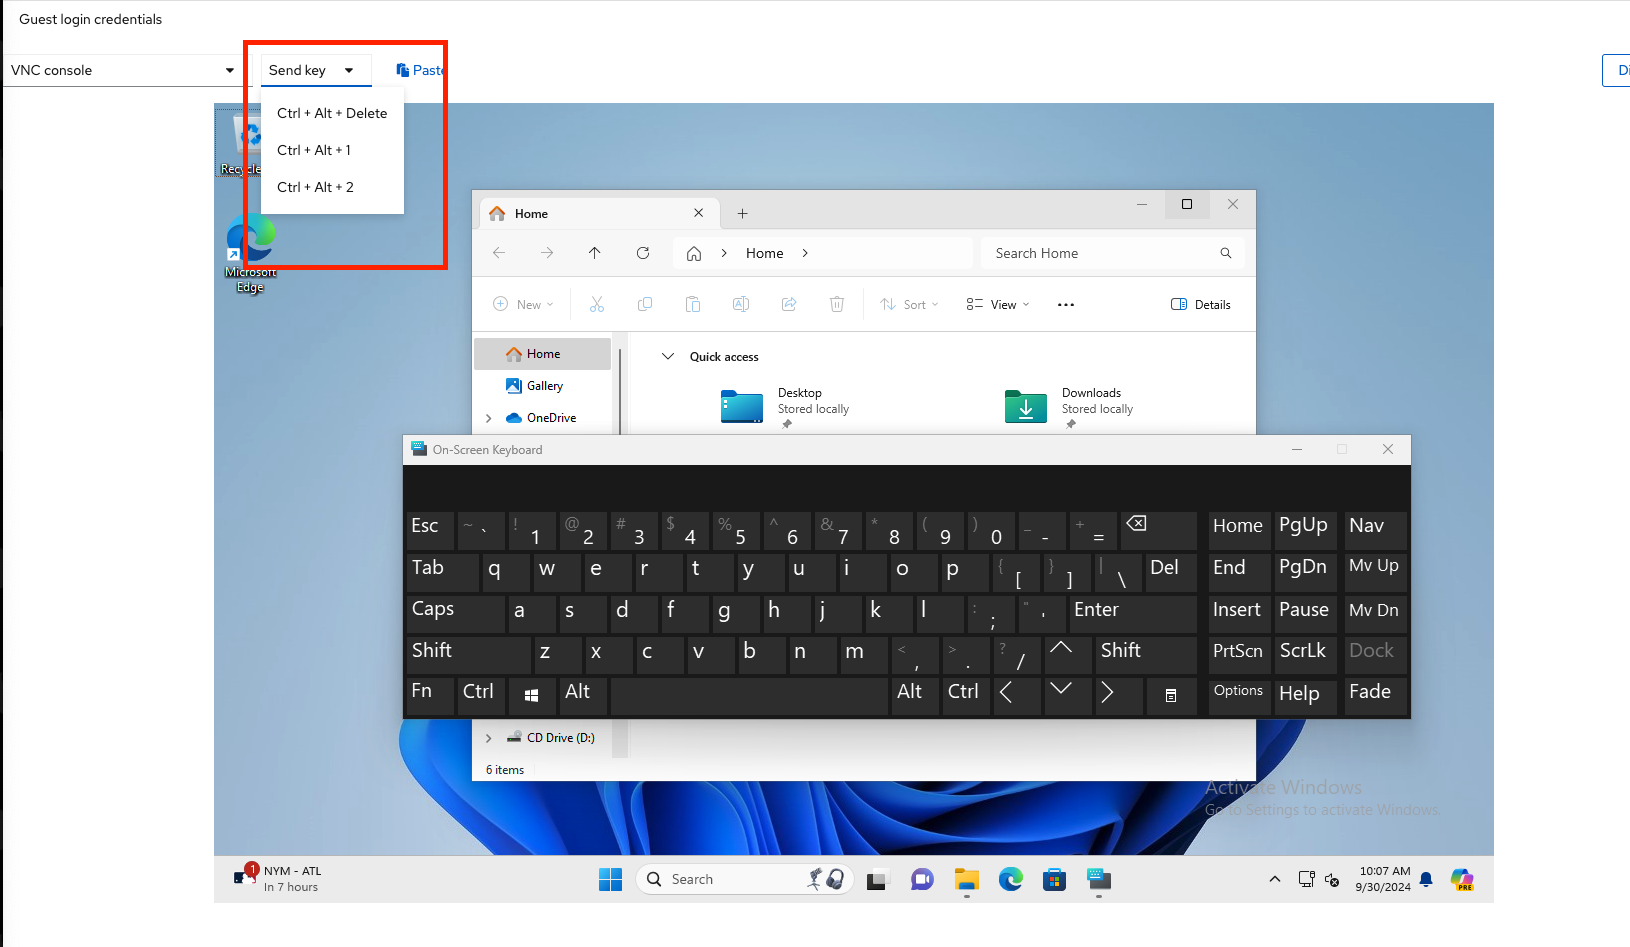This screenshot has width=1630, height=947.
Task: Choose Ctrl + Alt + 1 from the Send key menu
Action: (x=332, y=150)
